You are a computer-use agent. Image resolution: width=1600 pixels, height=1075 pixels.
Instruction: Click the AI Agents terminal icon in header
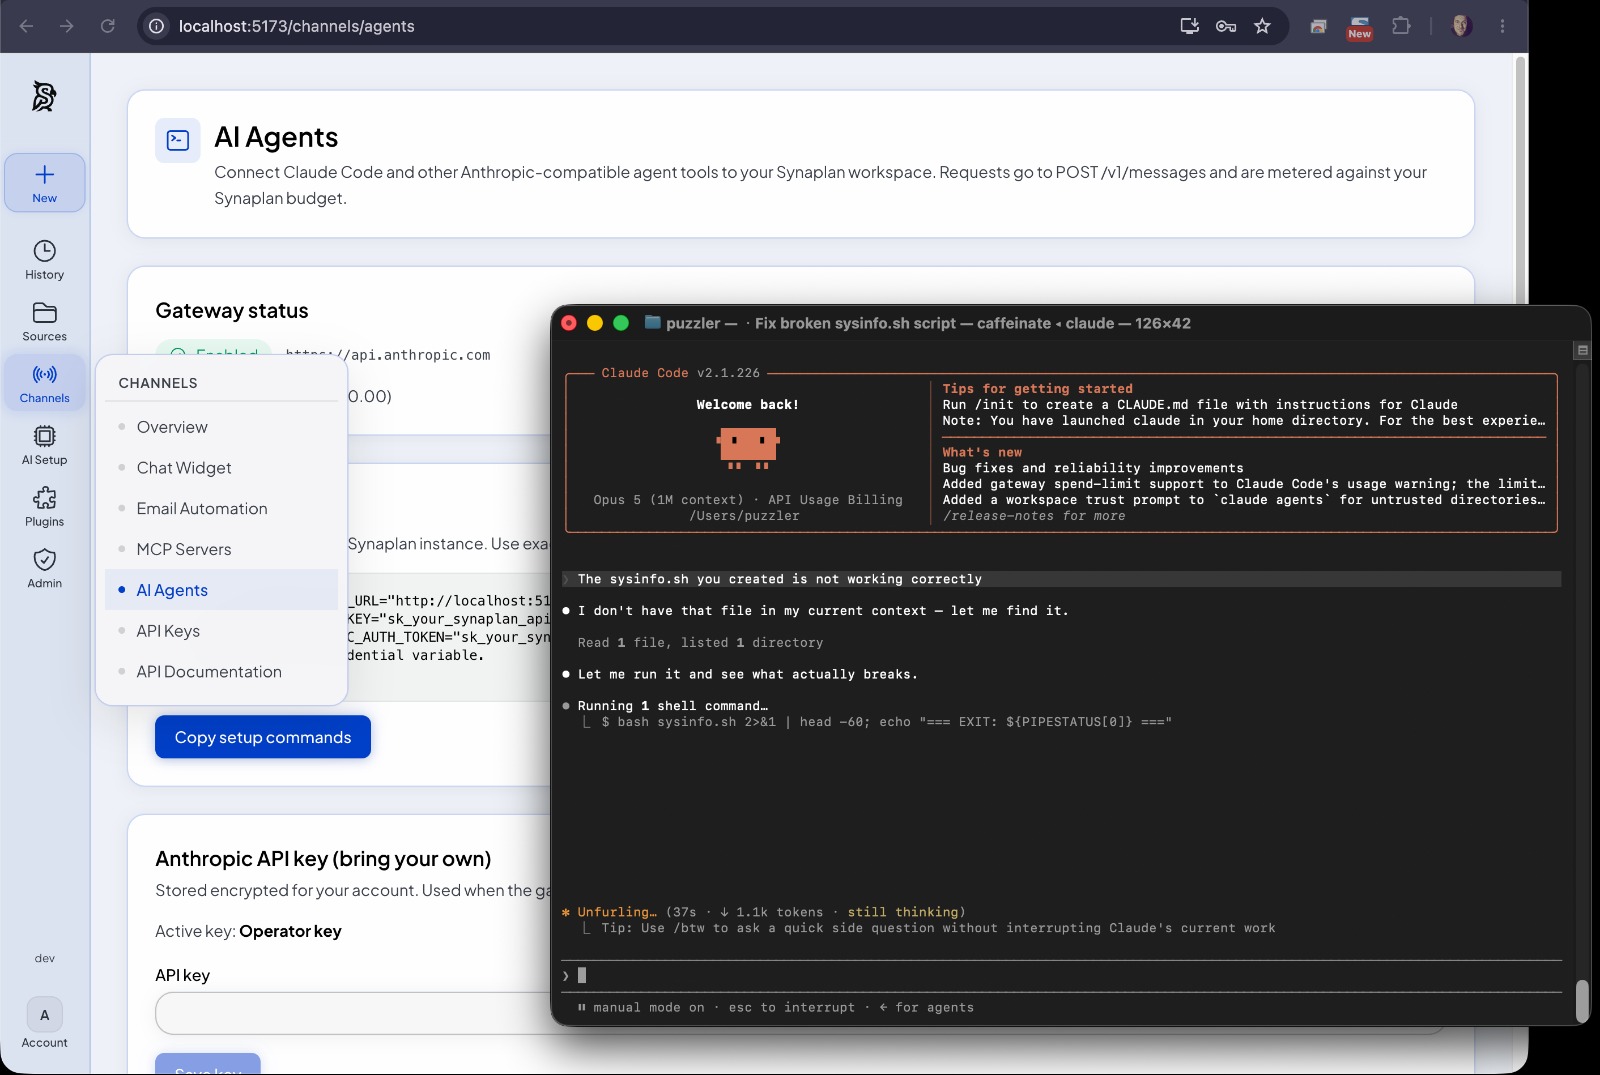pos(178,140)
